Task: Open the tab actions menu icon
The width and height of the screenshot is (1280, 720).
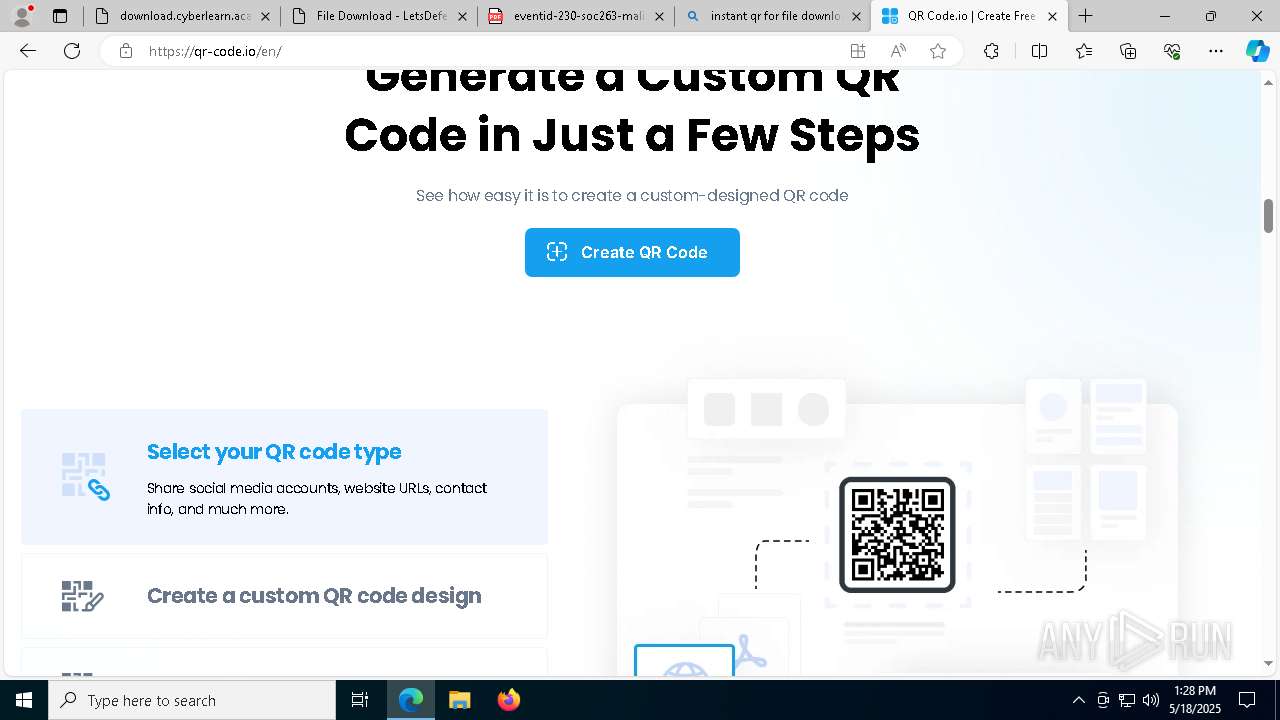Action: [x=60, y=16]
